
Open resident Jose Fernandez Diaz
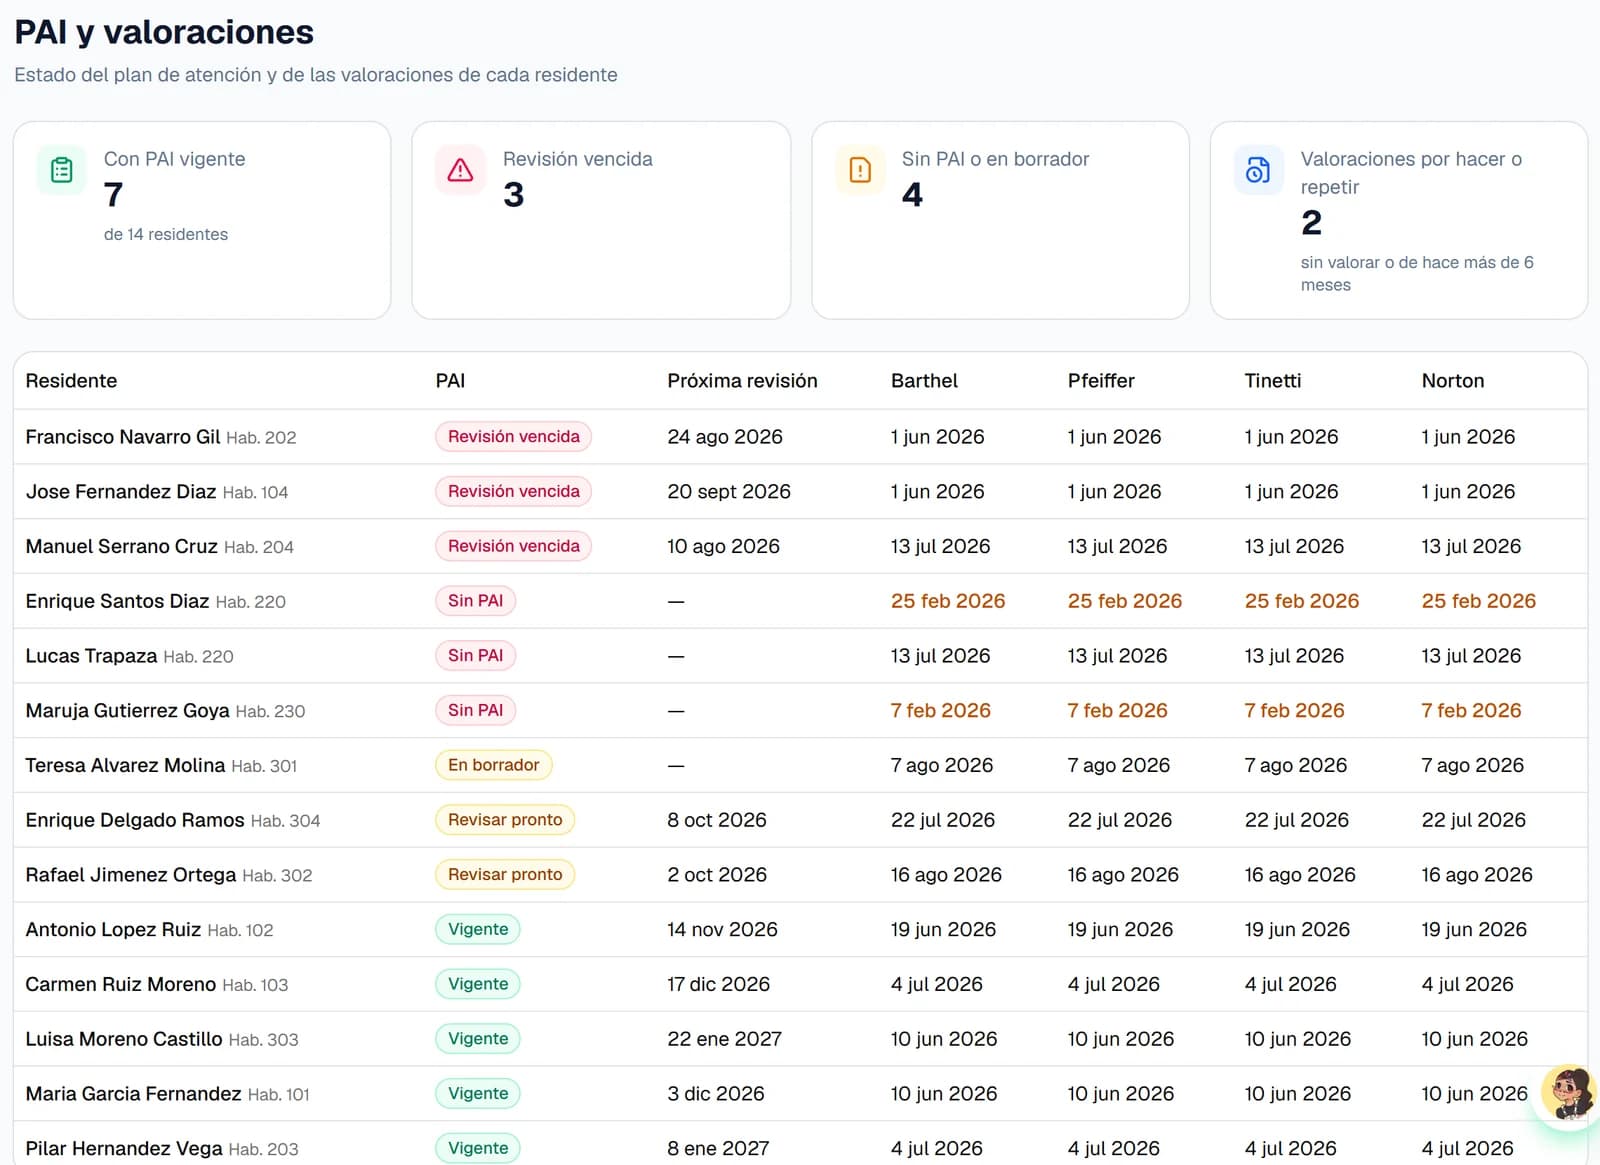(x=121, y=492)
